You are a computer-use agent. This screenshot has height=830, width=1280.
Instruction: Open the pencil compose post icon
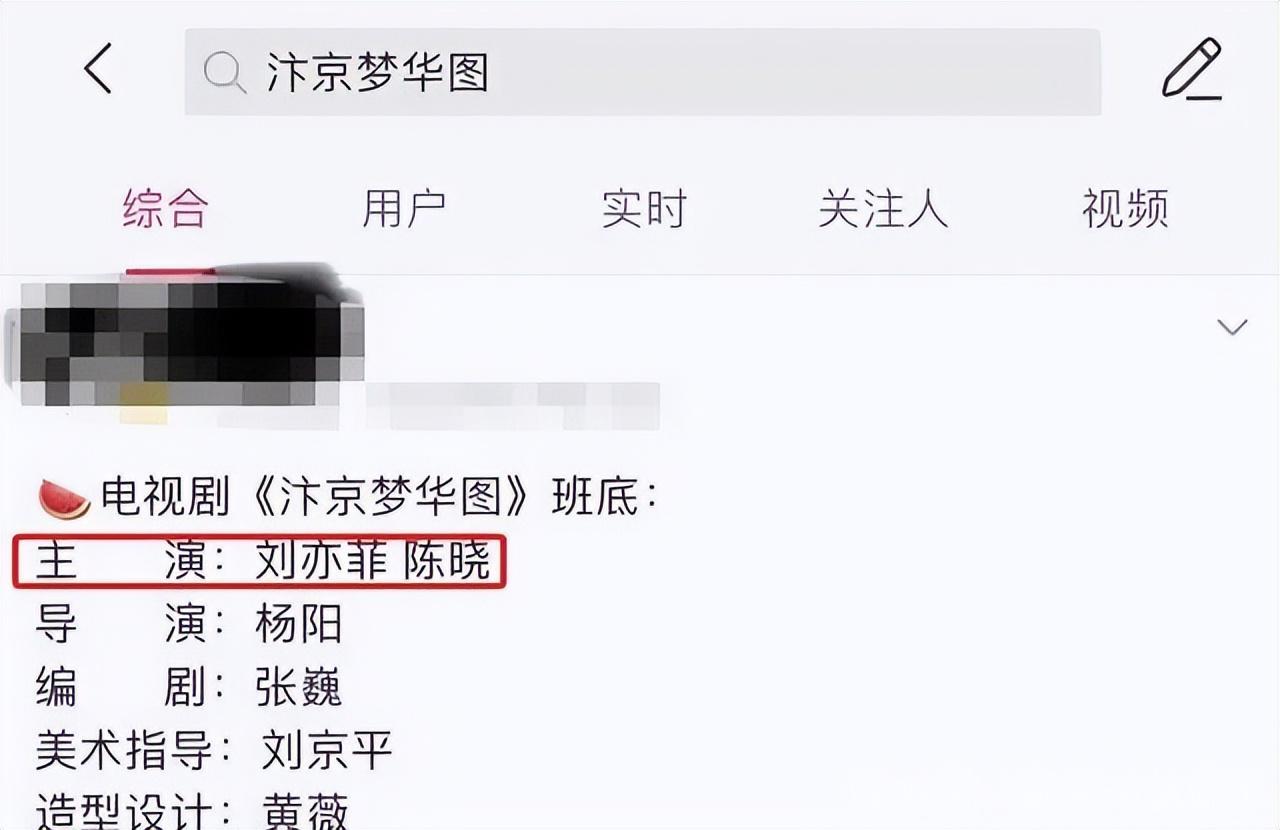click(1192, 68)
